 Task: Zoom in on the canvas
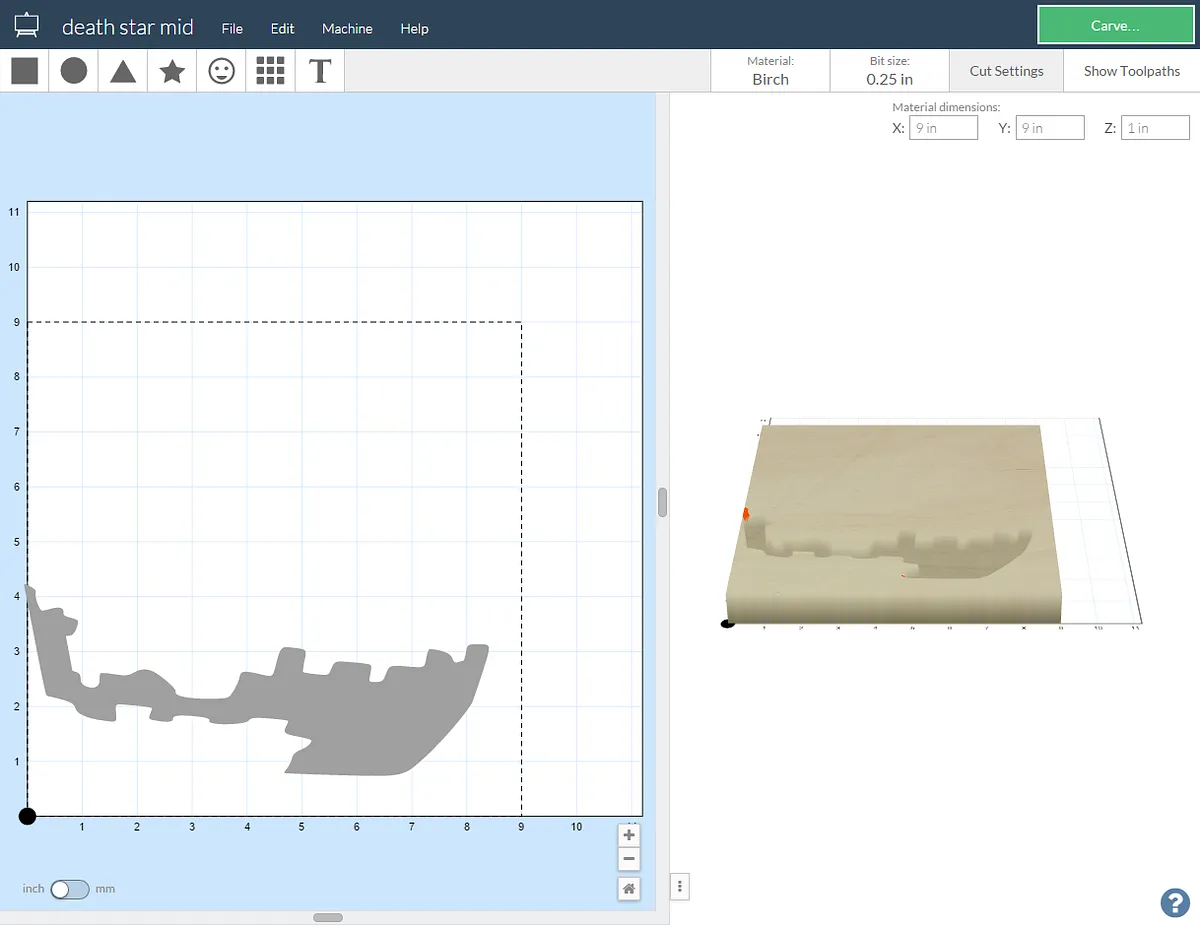tap(629, 835)
